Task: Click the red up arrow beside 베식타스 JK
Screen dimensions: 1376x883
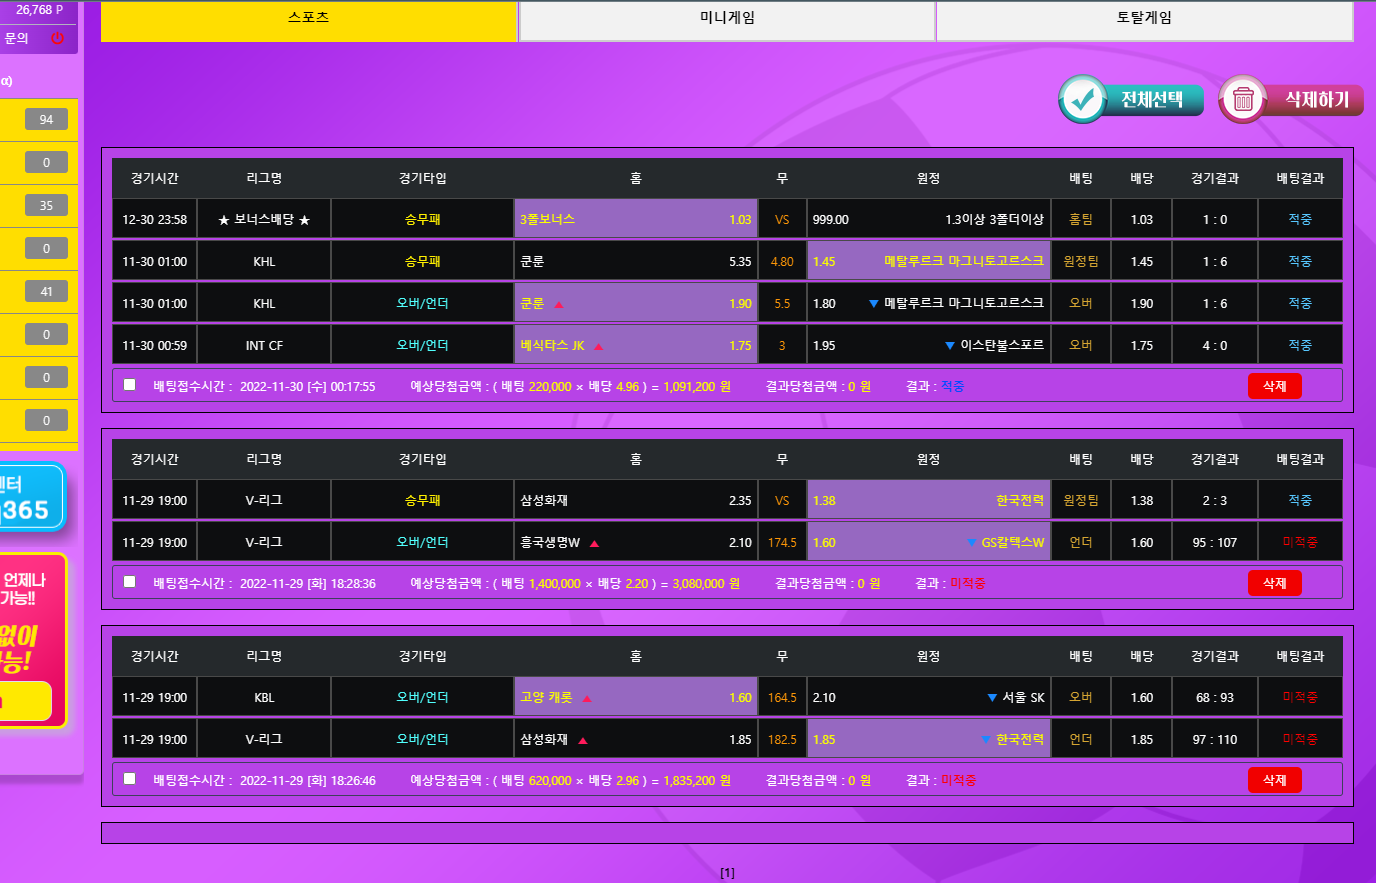Action: (599, 346)
